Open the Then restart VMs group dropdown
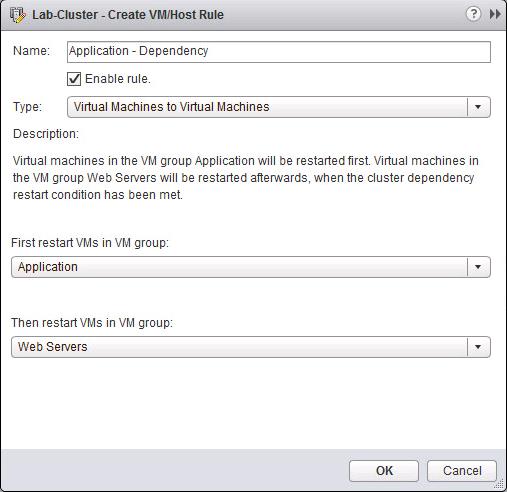Viewport: 507px width, 492px height. point(251,347)
